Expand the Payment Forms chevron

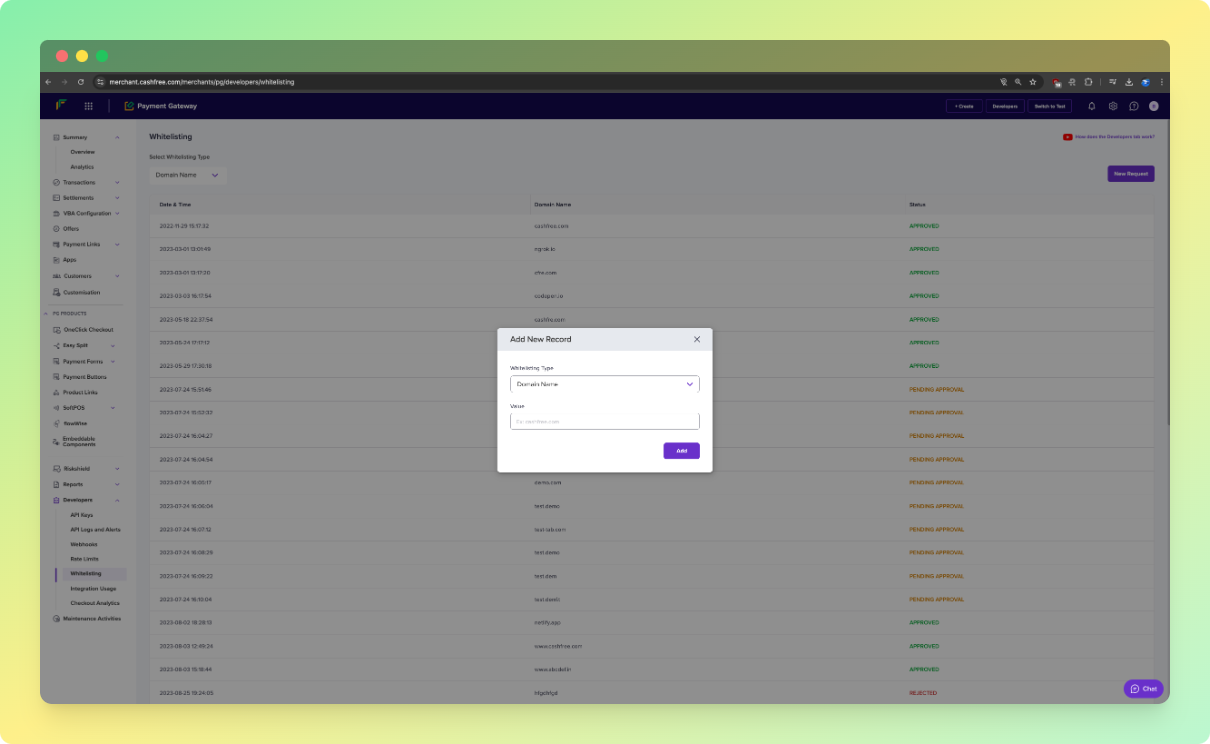coord(112,361)
